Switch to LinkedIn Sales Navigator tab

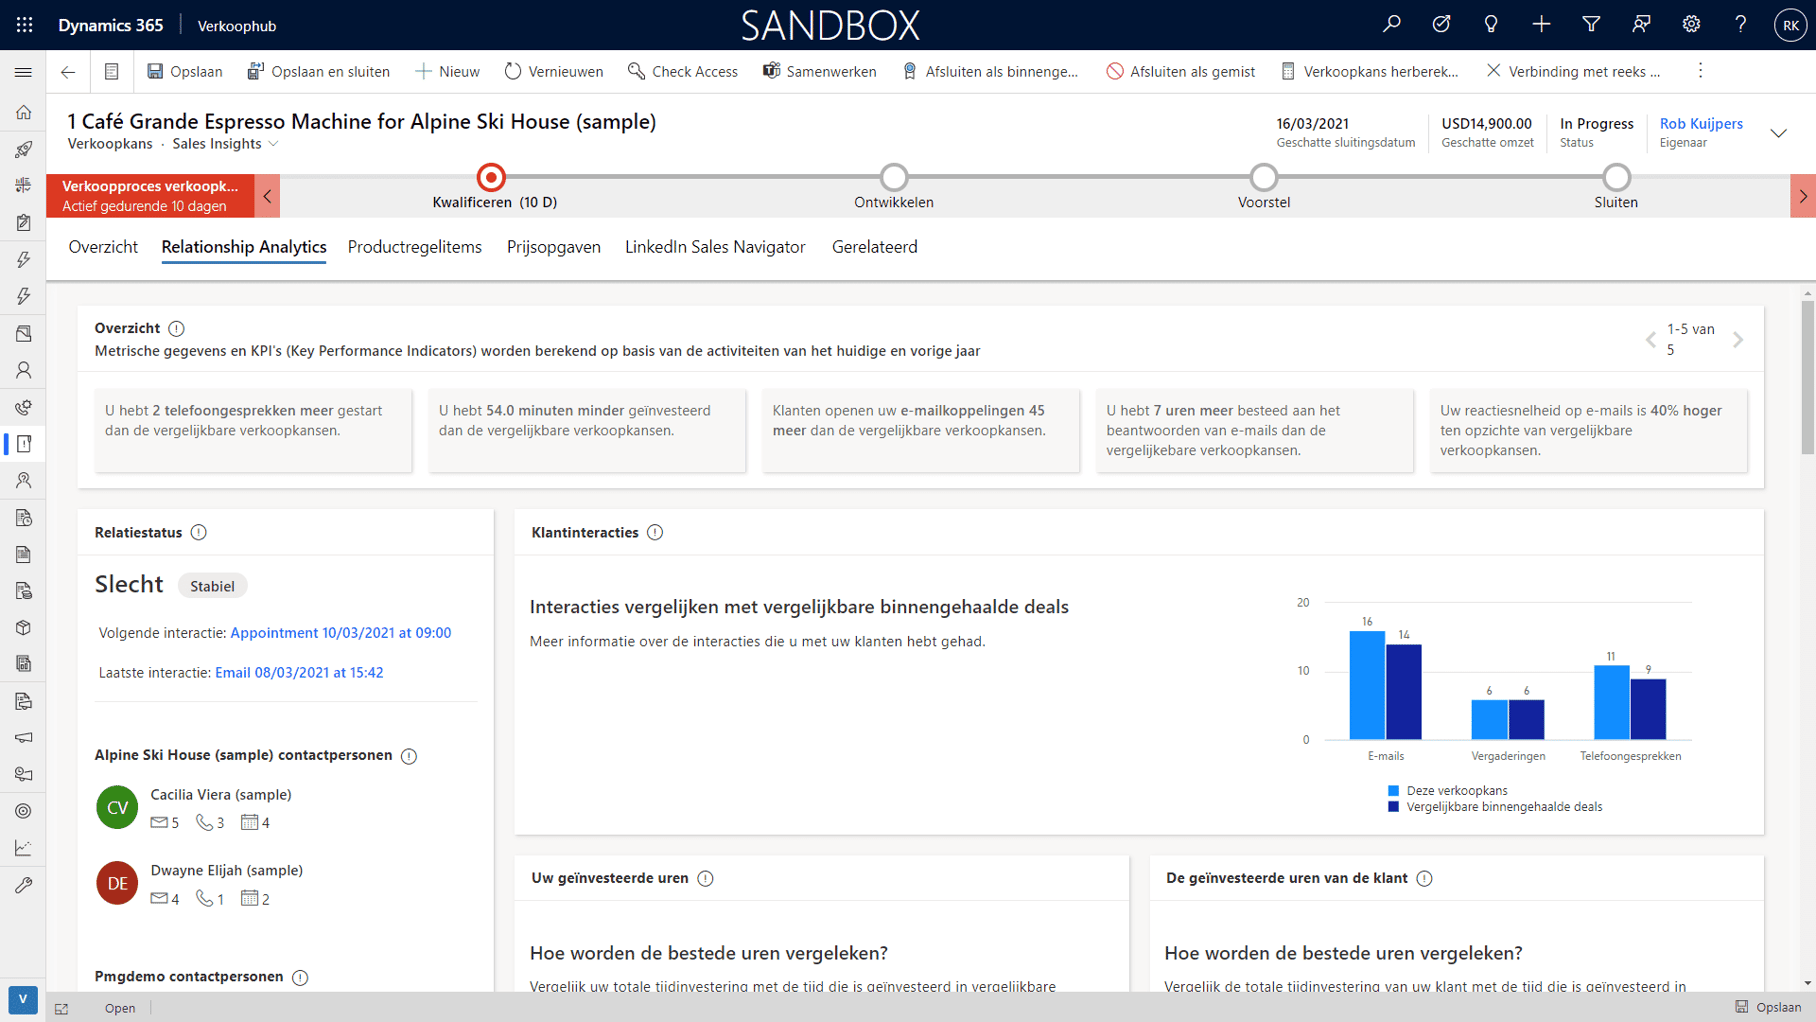point(715,247)
